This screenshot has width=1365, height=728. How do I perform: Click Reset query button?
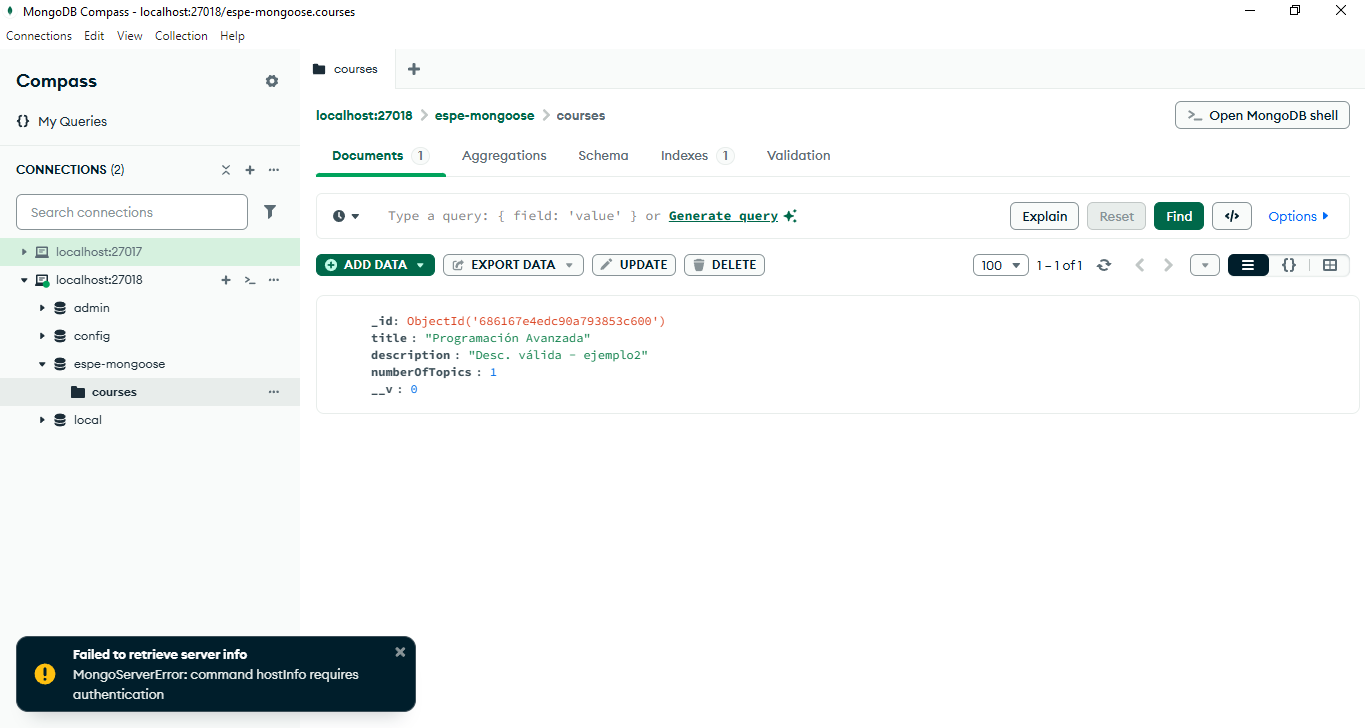(1116, 216)
